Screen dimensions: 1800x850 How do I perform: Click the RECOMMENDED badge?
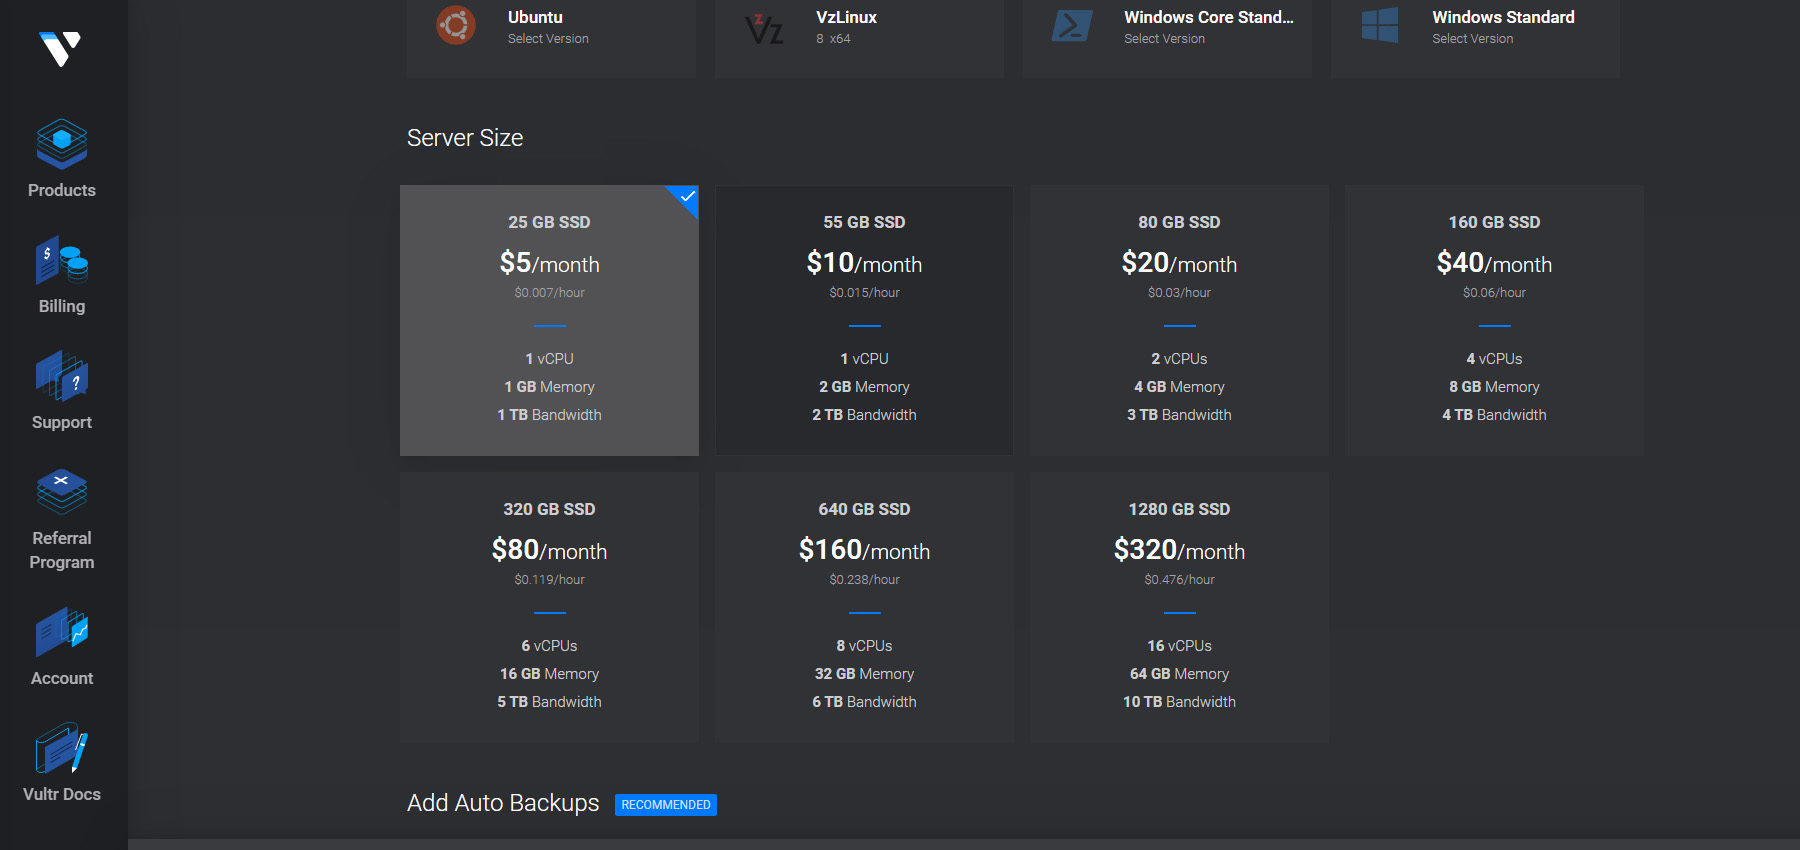point(666,805)
